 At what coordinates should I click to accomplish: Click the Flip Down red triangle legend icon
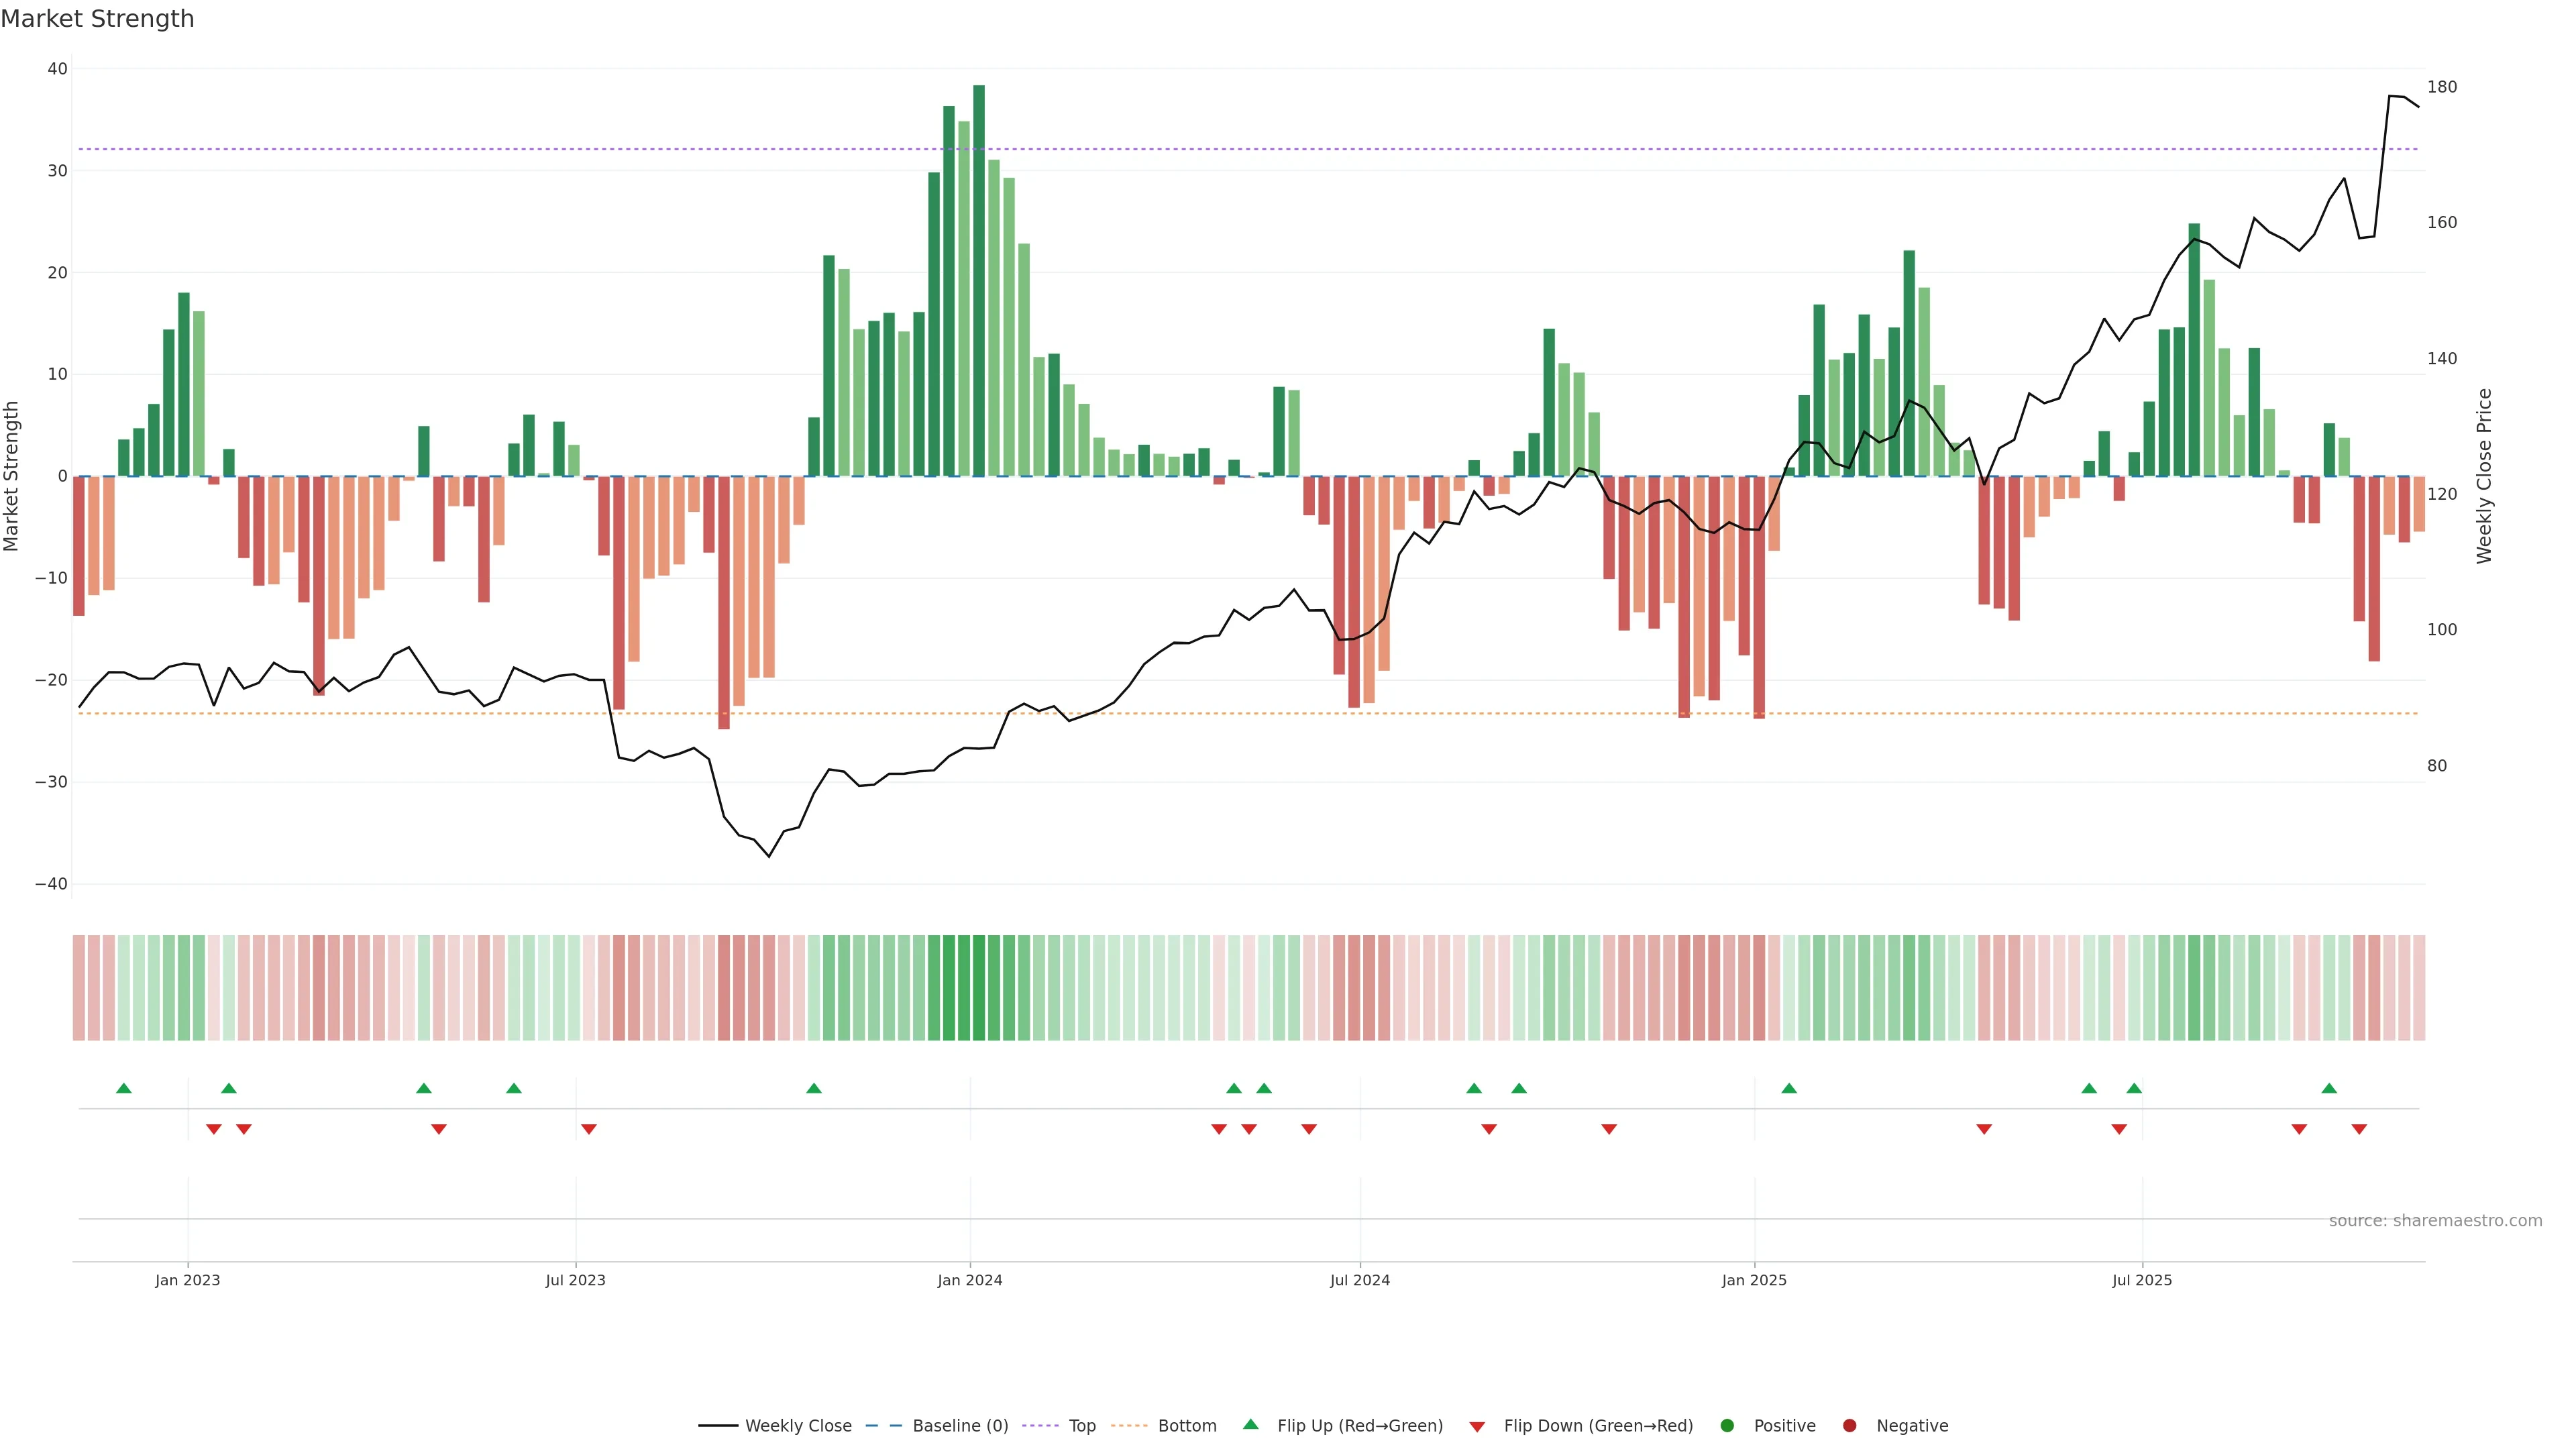(1477, 1426)
